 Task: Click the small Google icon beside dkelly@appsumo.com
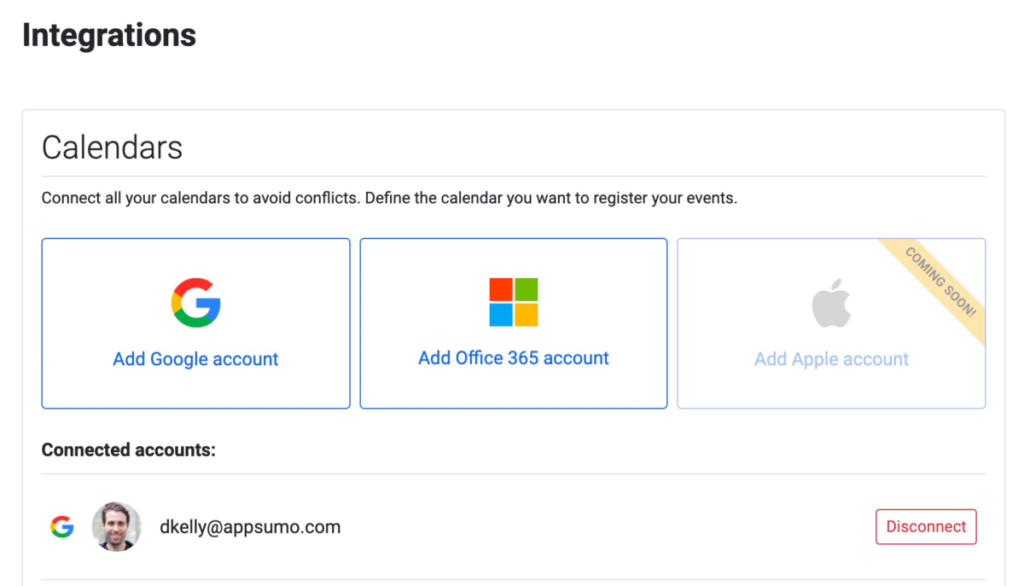coord(62,527)
